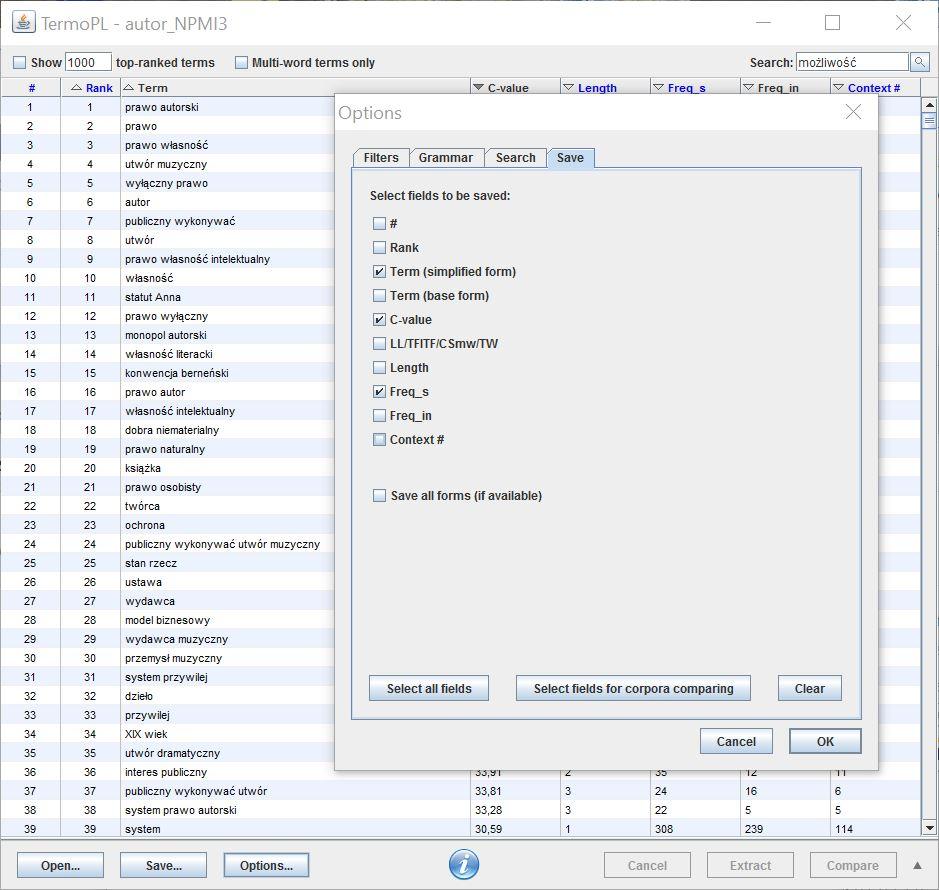Sort by Length column header

coord(605,87)
